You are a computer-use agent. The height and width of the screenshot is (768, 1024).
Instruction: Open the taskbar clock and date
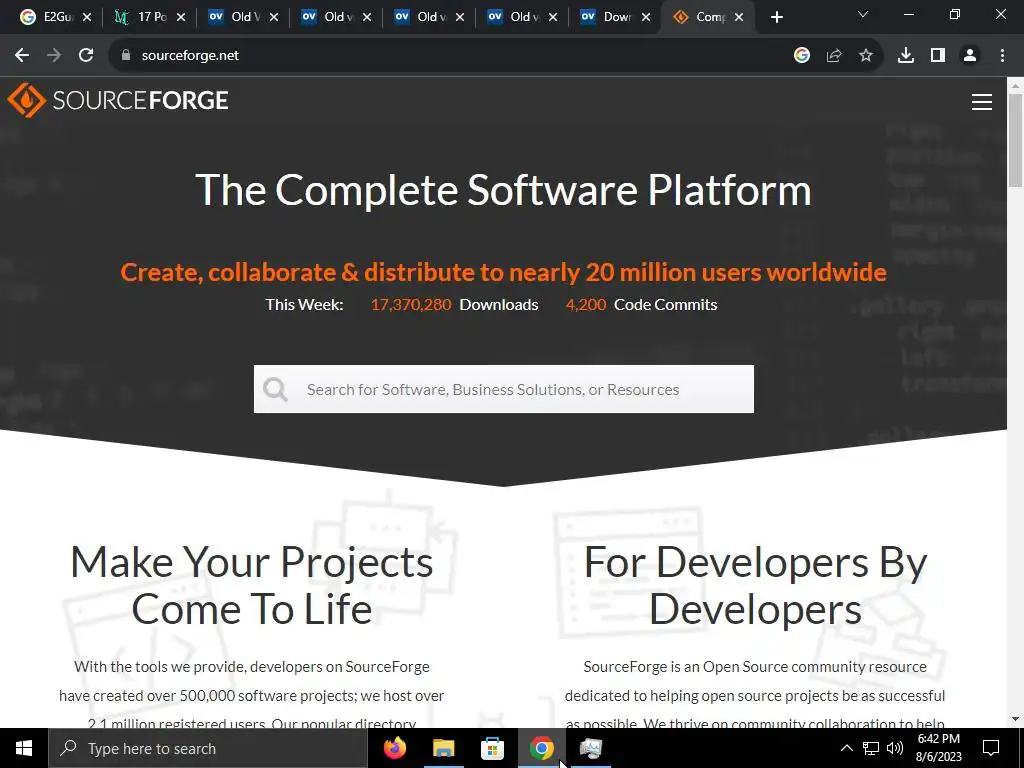(938, 748)
